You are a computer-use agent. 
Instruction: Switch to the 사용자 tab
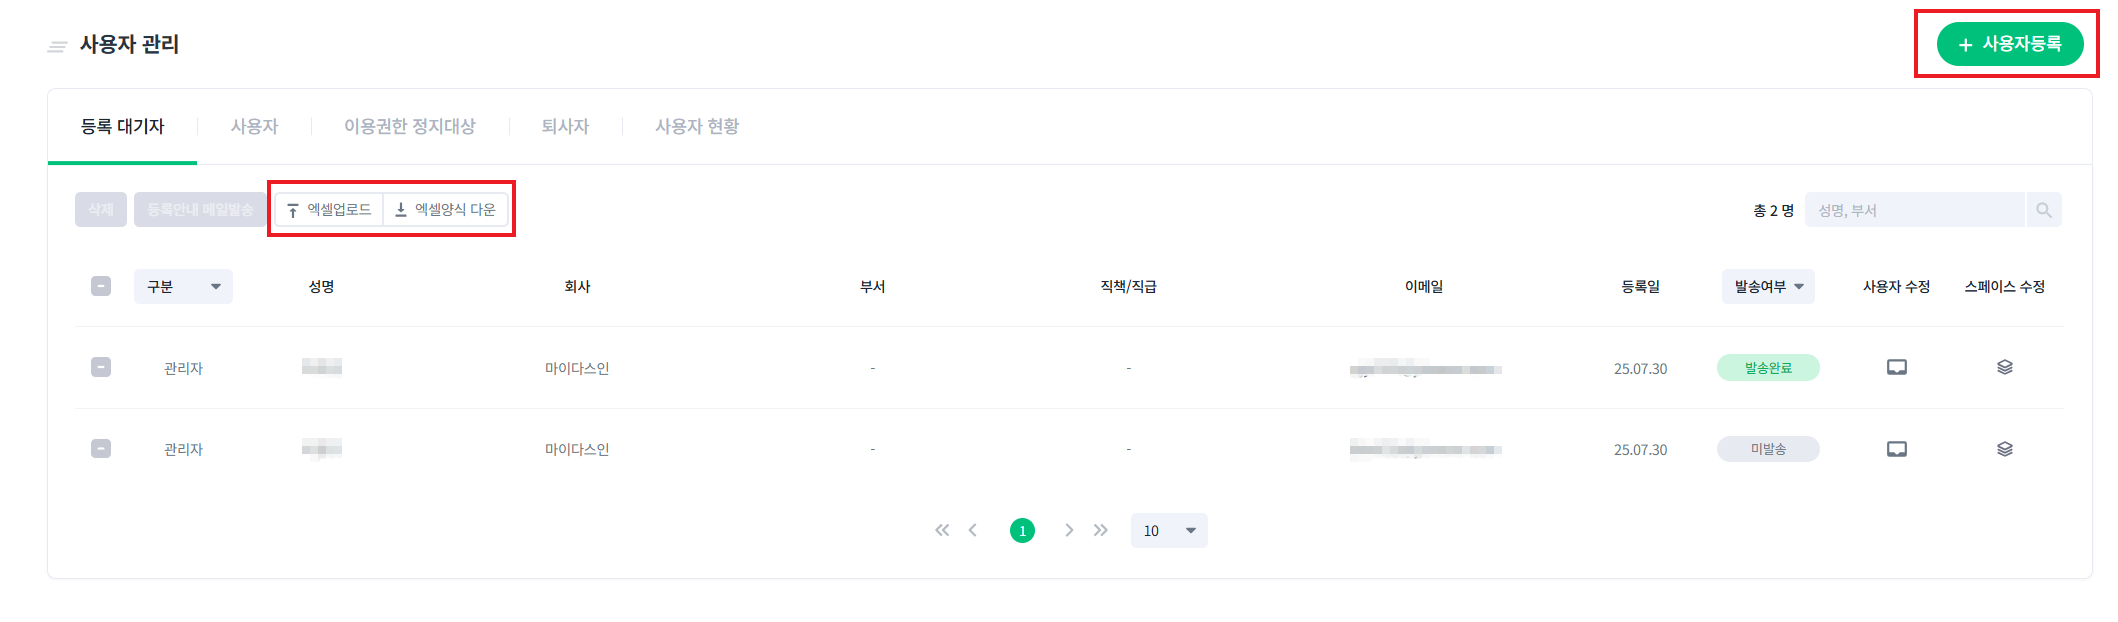click(254, 127)
